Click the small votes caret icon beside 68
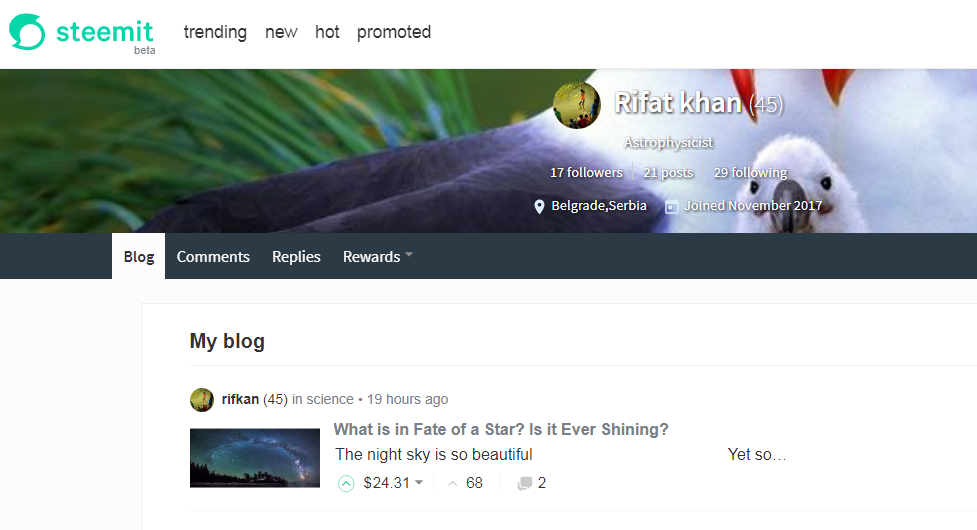The height and width of the screenshot is (530, 977). coord(453,483)
